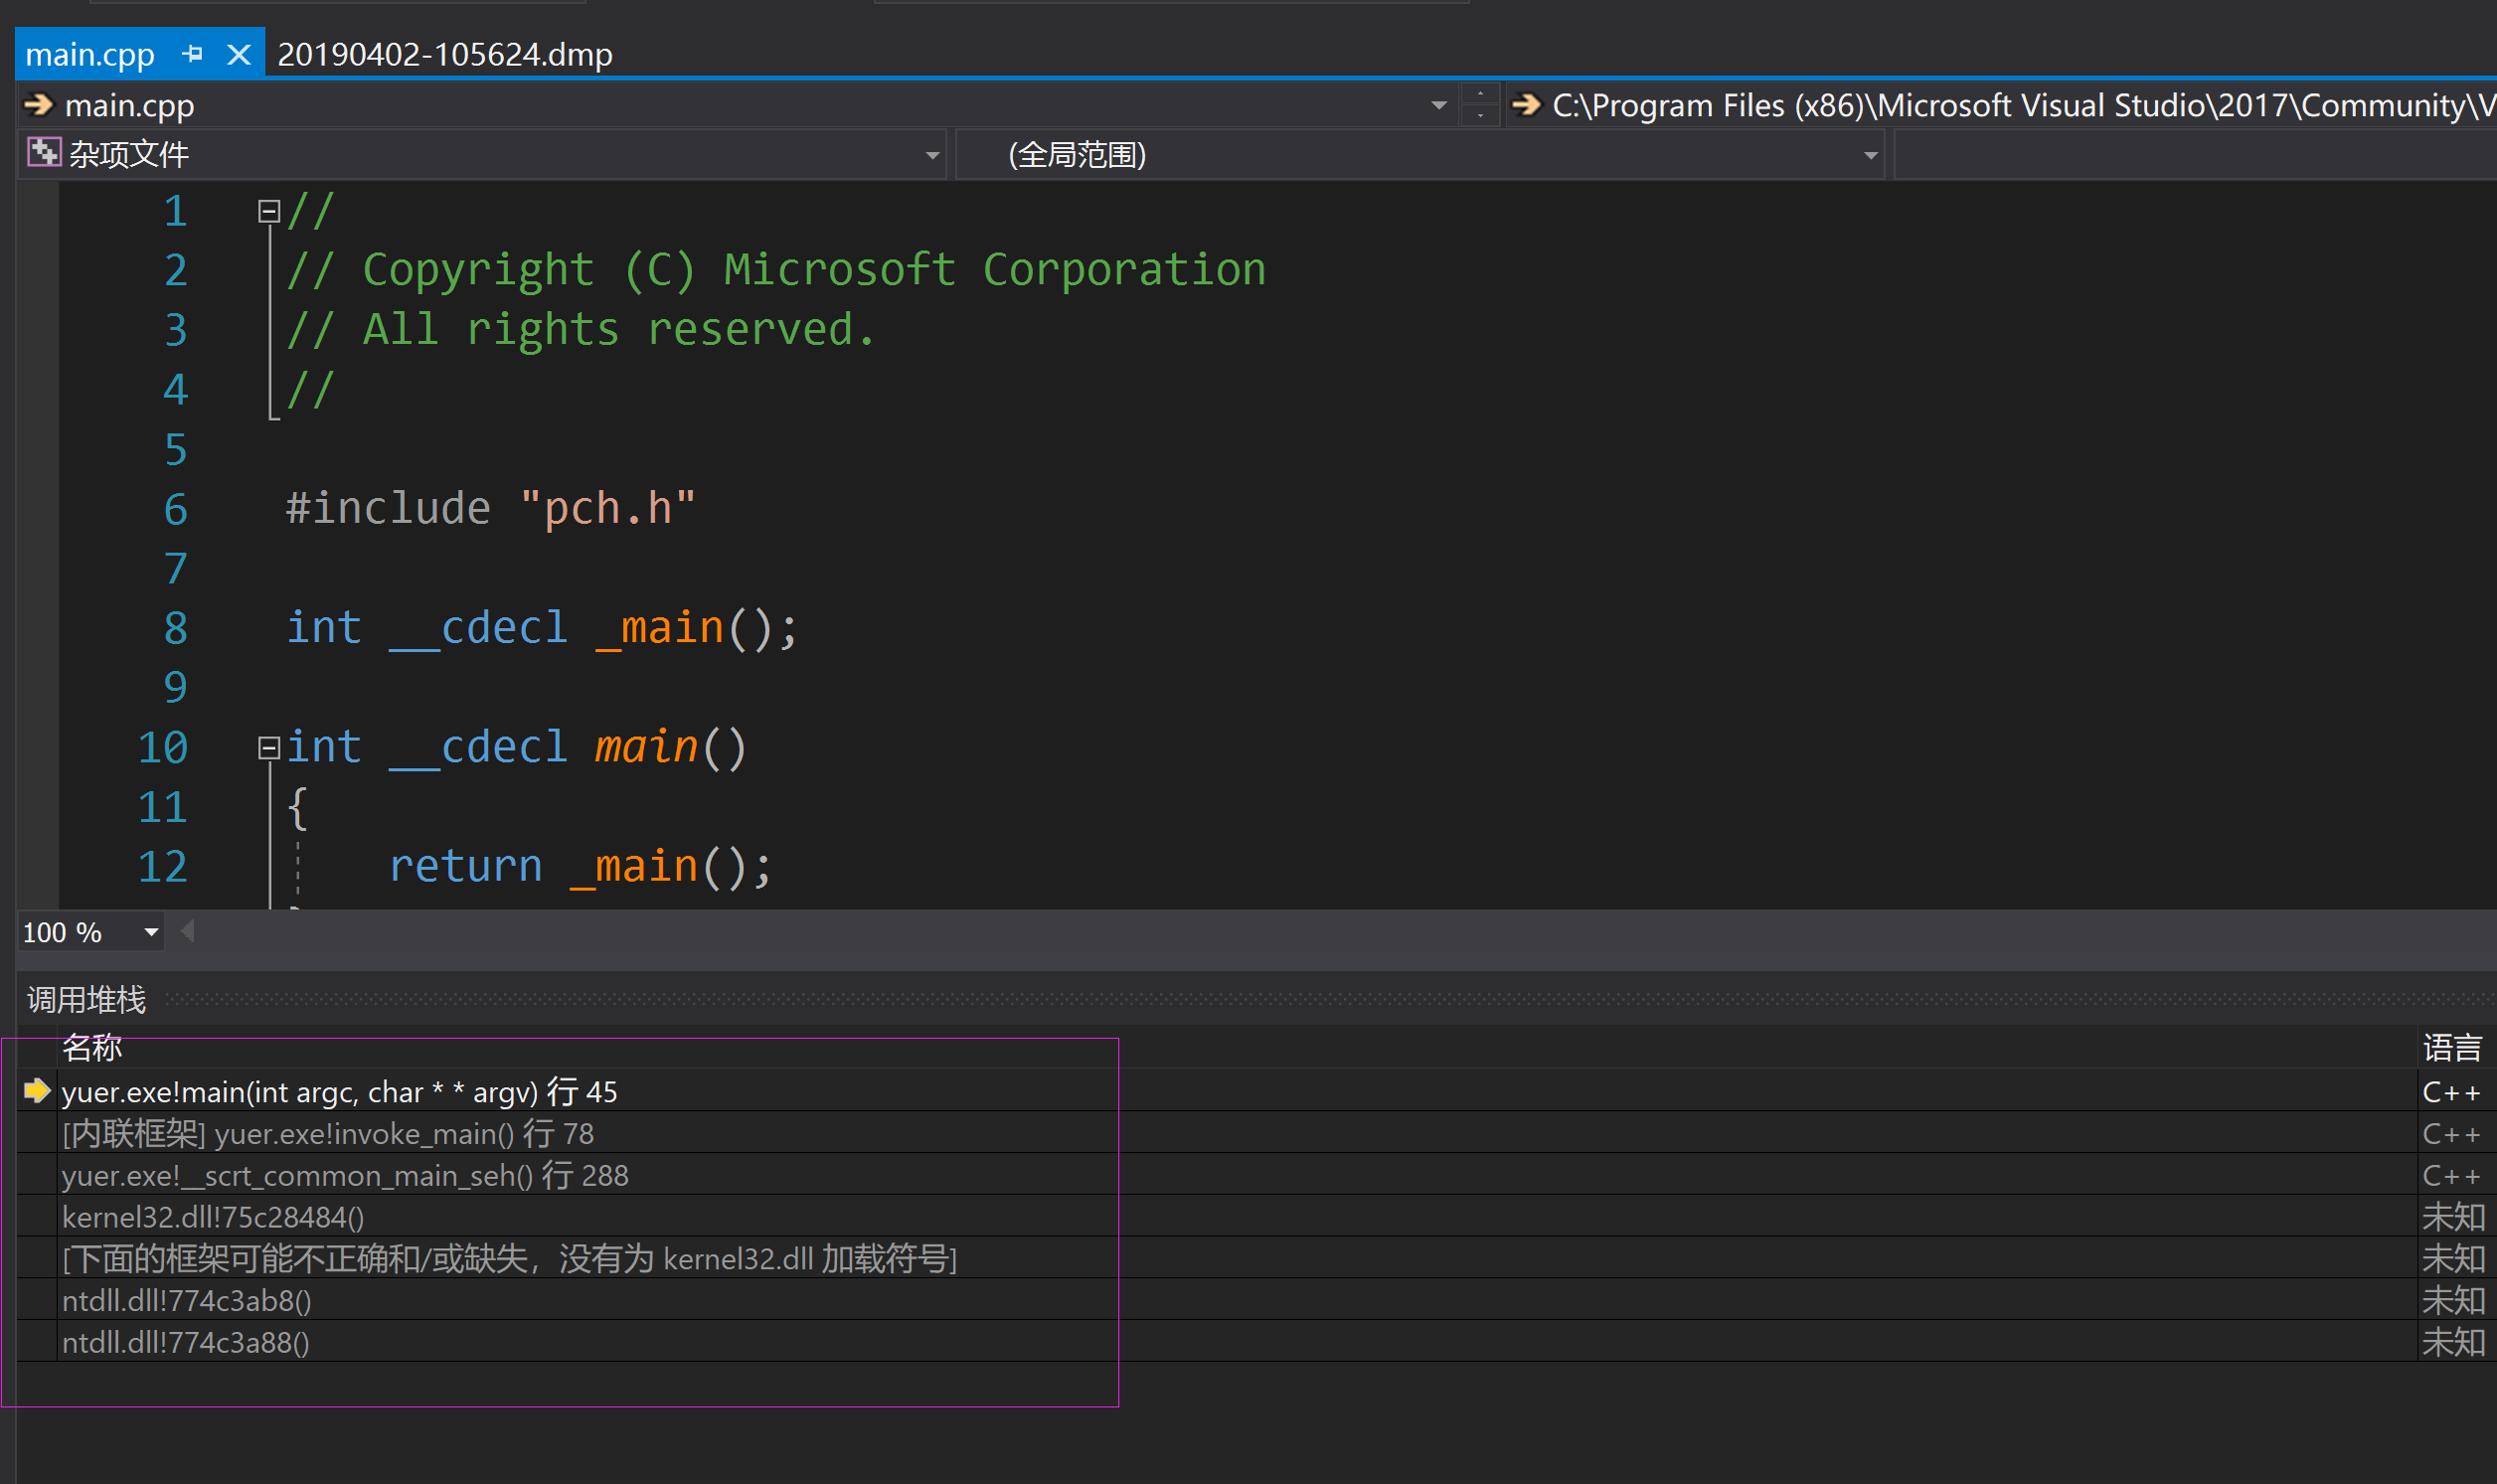The image size is (2497, 1484).
Task: Collapse the comment block at line 1
Action: tap(268, 211)
